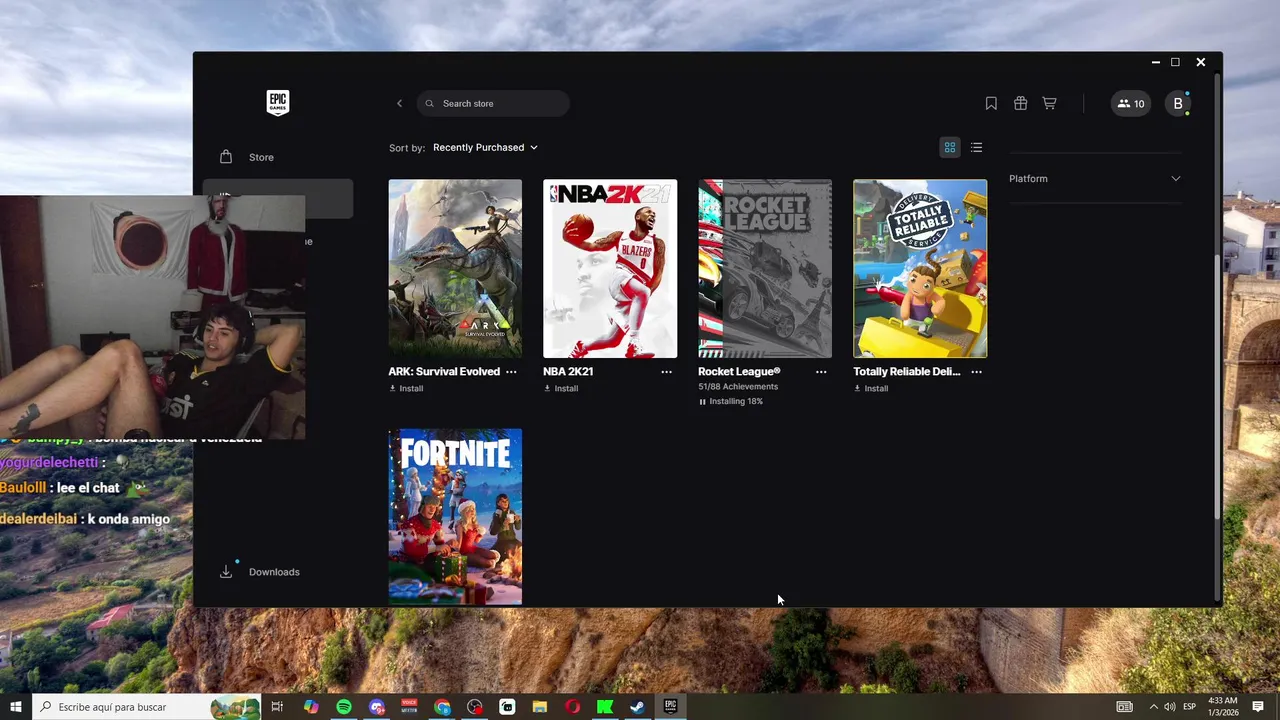
Task: Open the Windows notification center
Action: point(1258,707)
